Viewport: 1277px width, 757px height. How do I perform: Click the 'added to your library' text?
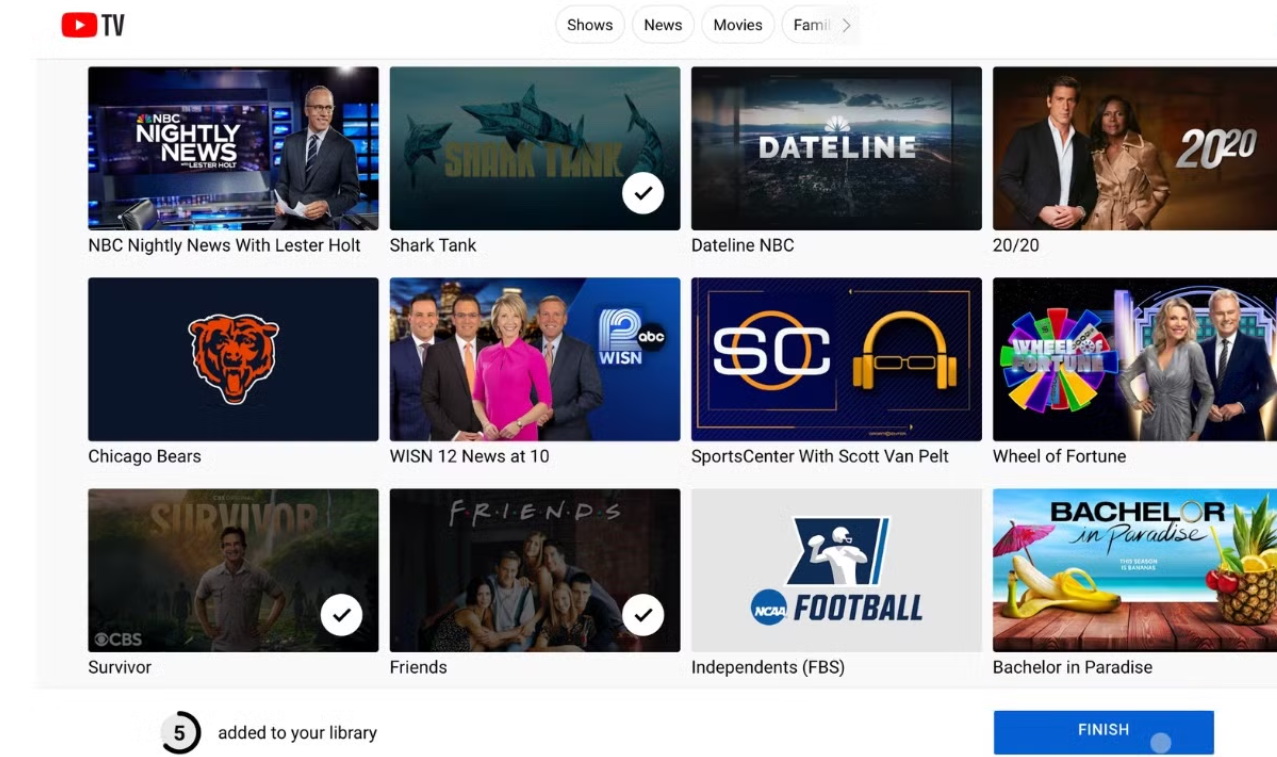click(297, 733)
